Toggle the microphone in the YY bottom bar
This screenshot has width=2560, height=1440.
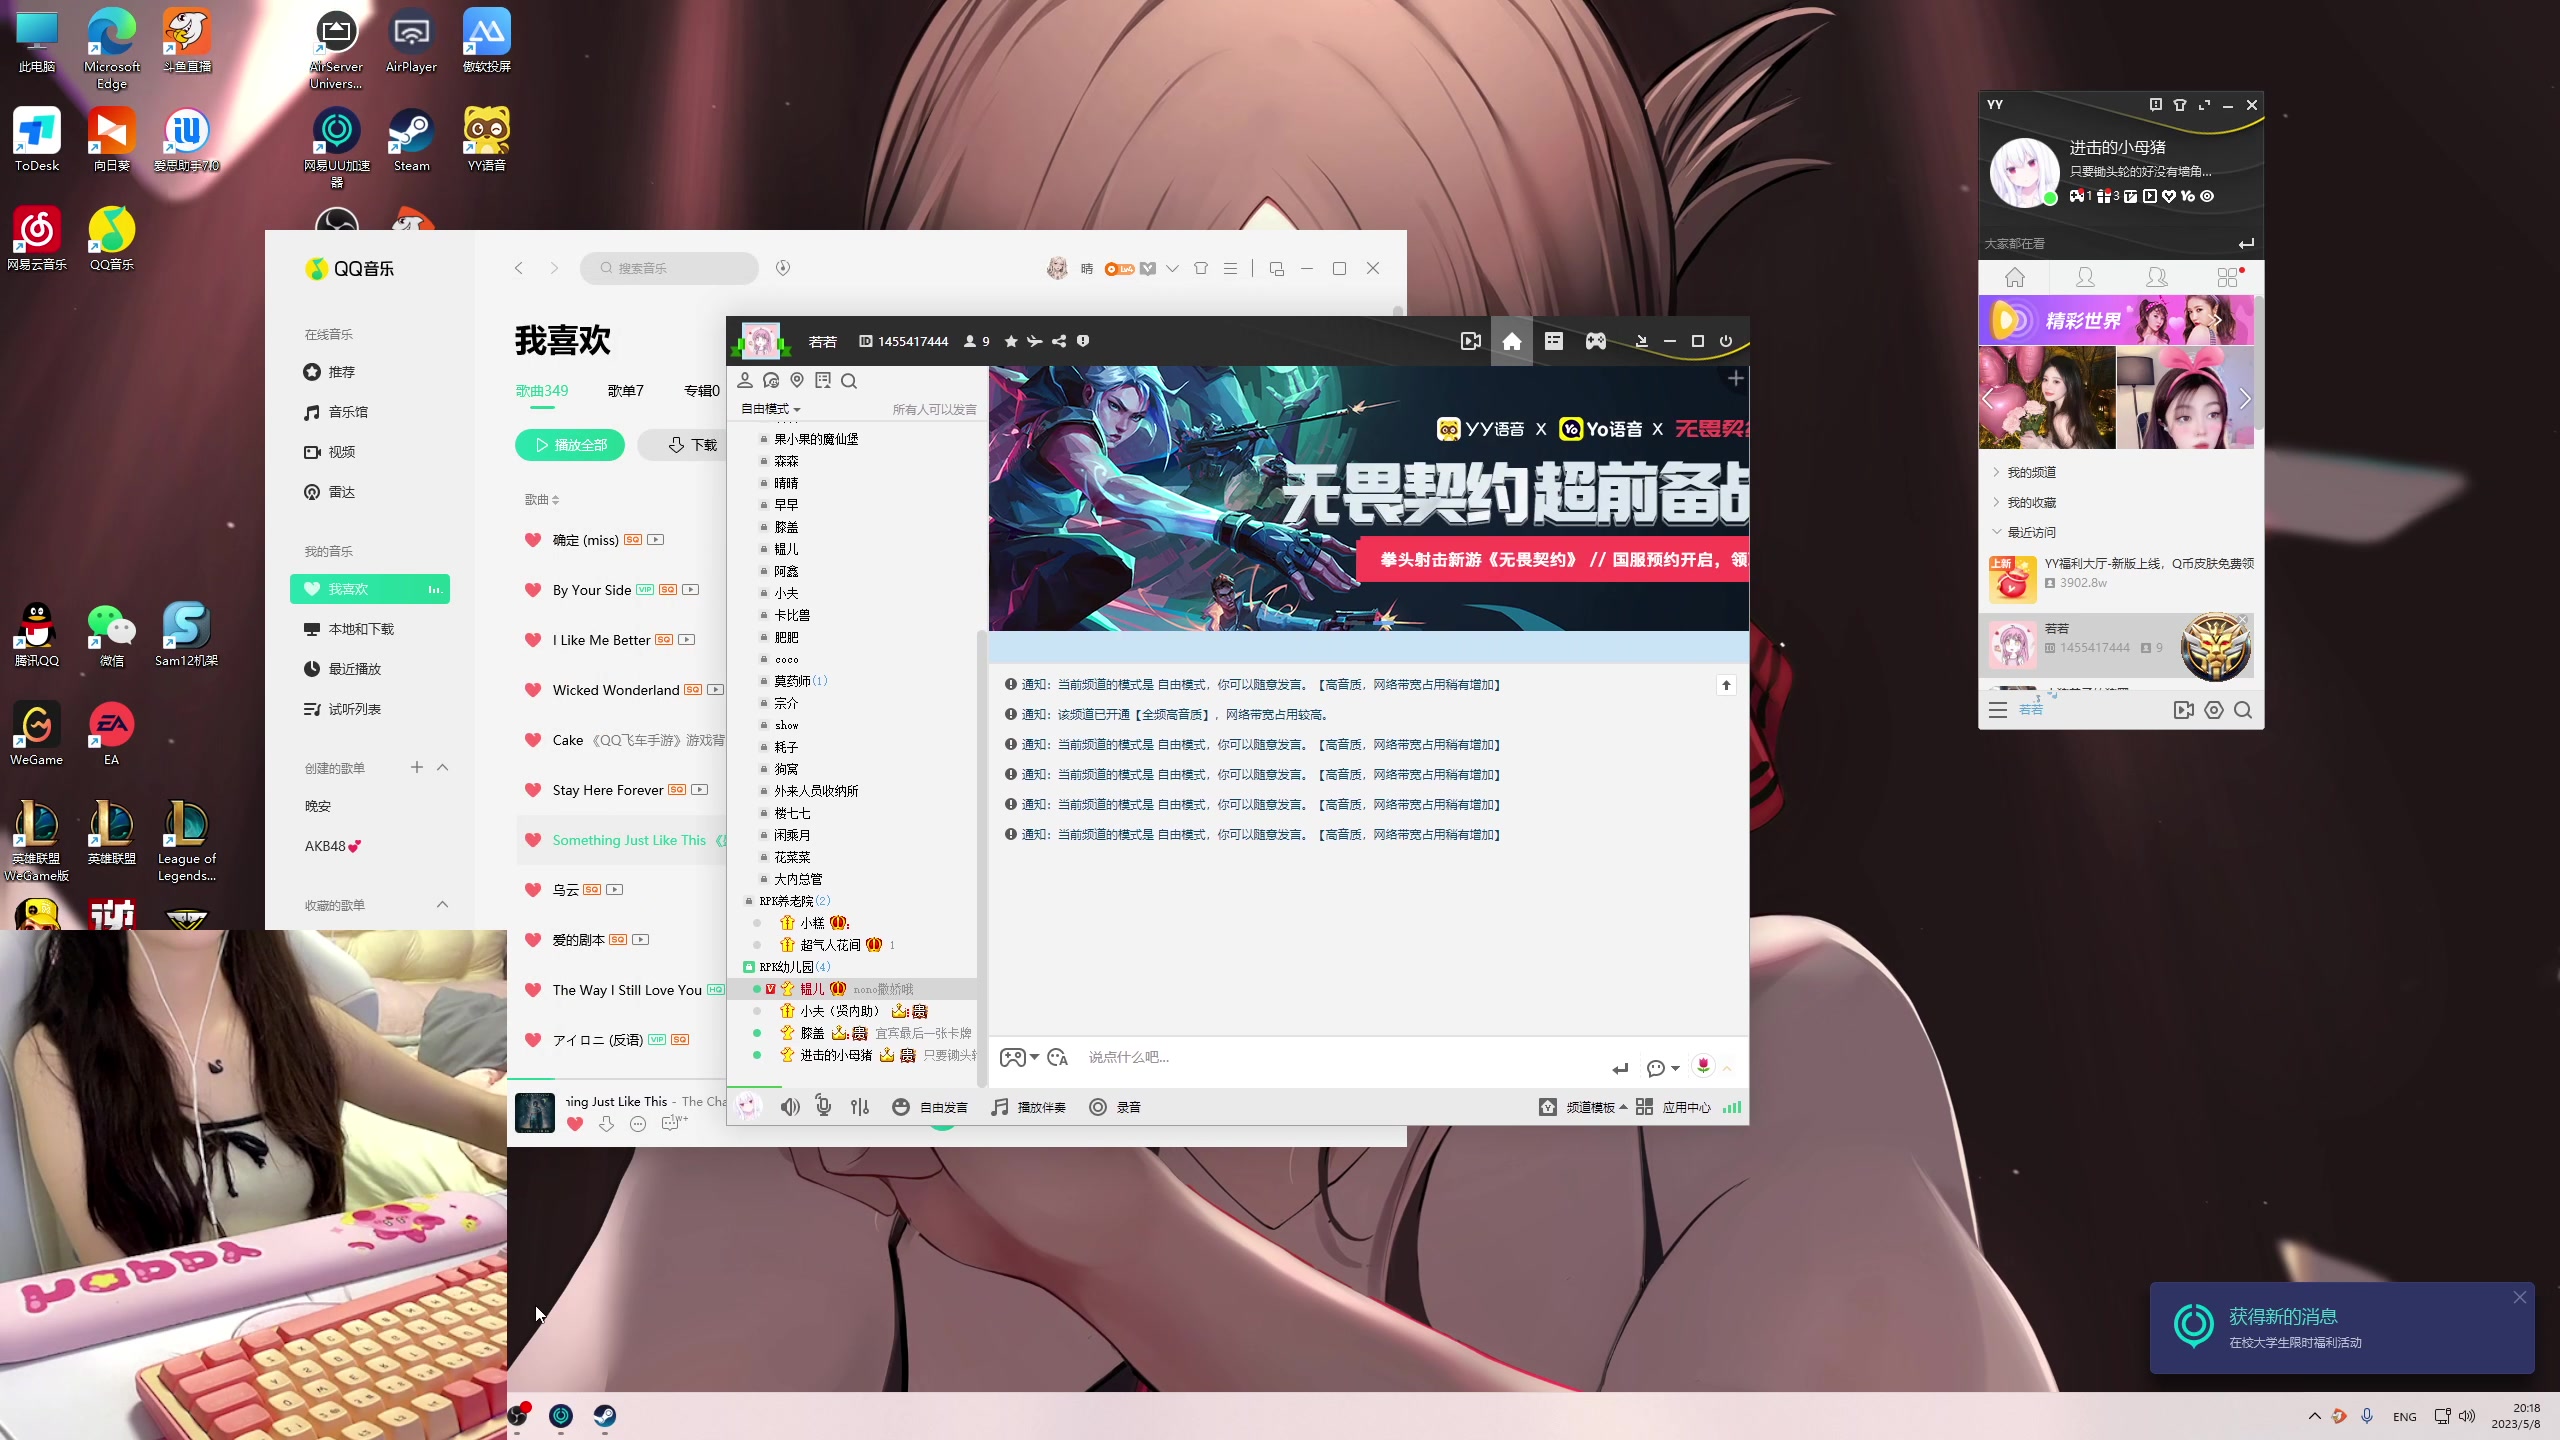click(823, 1107)
